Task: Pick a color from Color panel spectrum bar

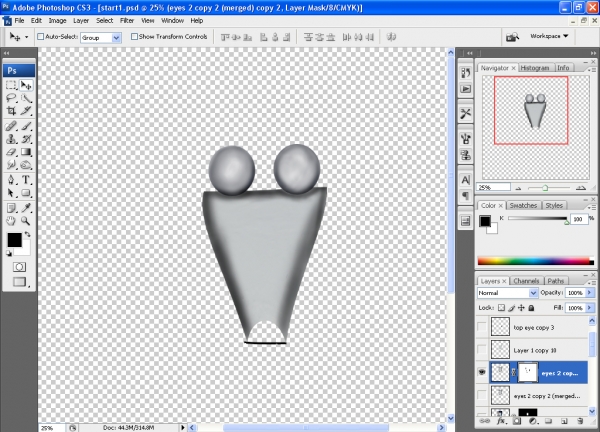Action: pos(535,261)
